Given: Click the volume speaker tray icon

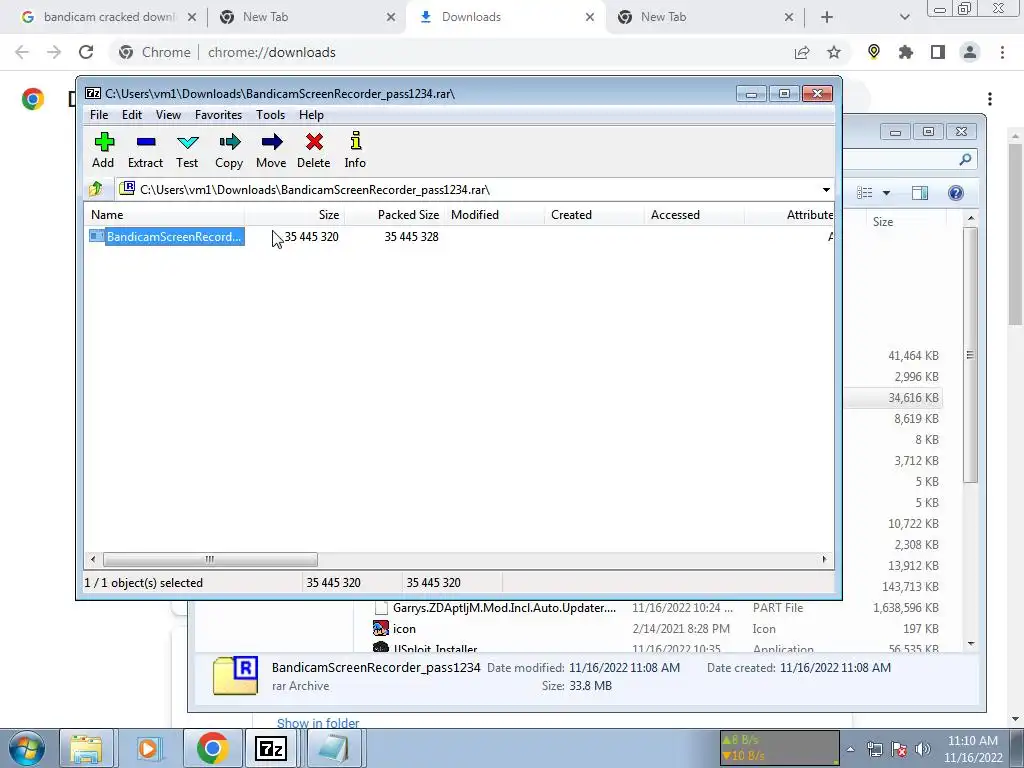Looking at the screenshot, I should click(923, 749).
